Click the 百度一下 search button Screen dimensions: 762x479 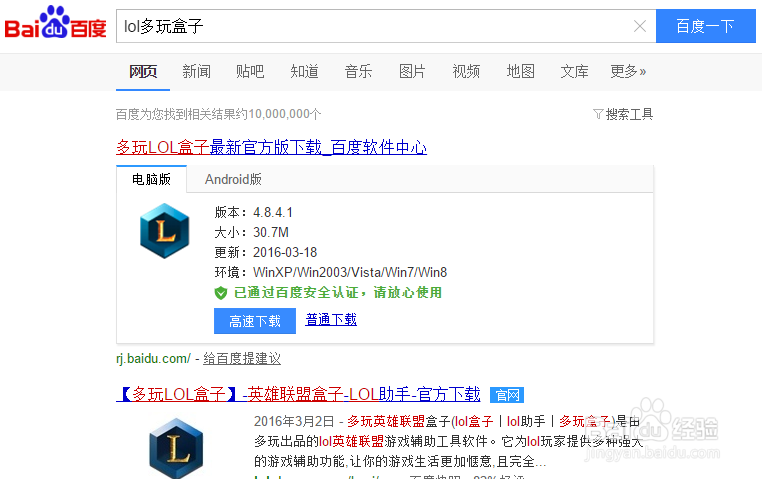coord(706,26)
